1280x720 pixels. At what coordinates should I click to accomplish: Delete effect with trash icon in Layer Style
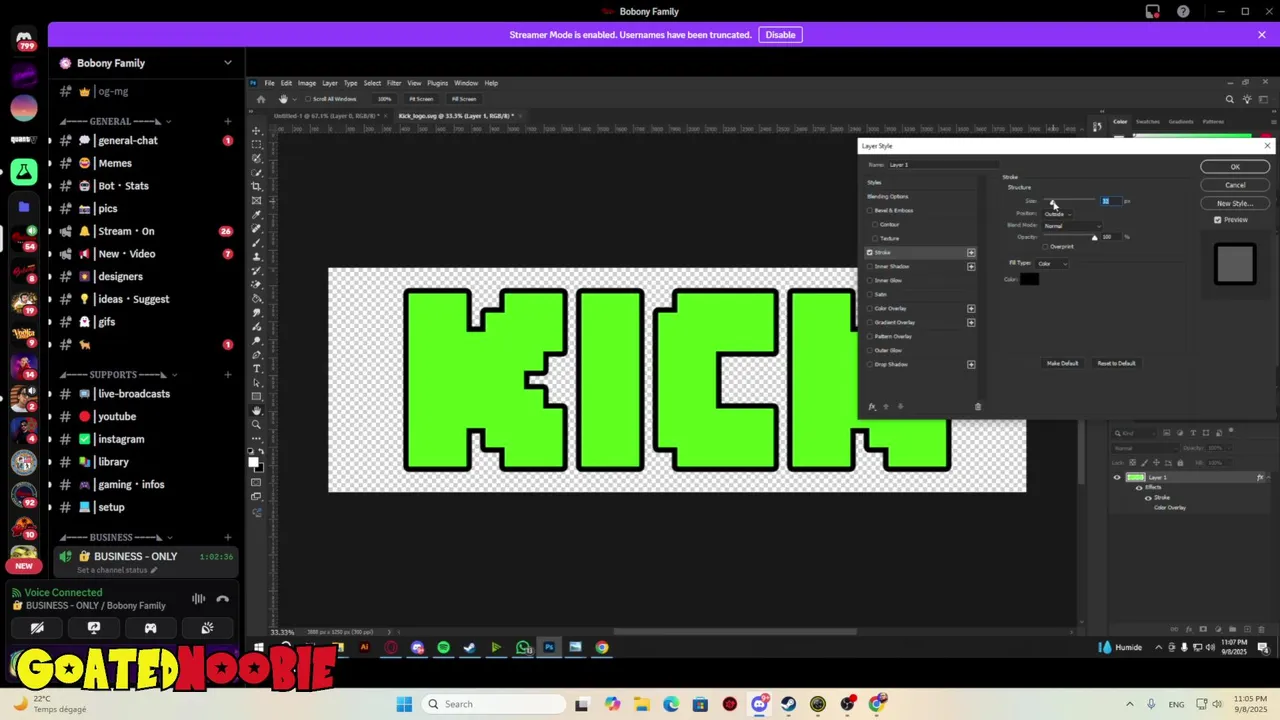978,407
